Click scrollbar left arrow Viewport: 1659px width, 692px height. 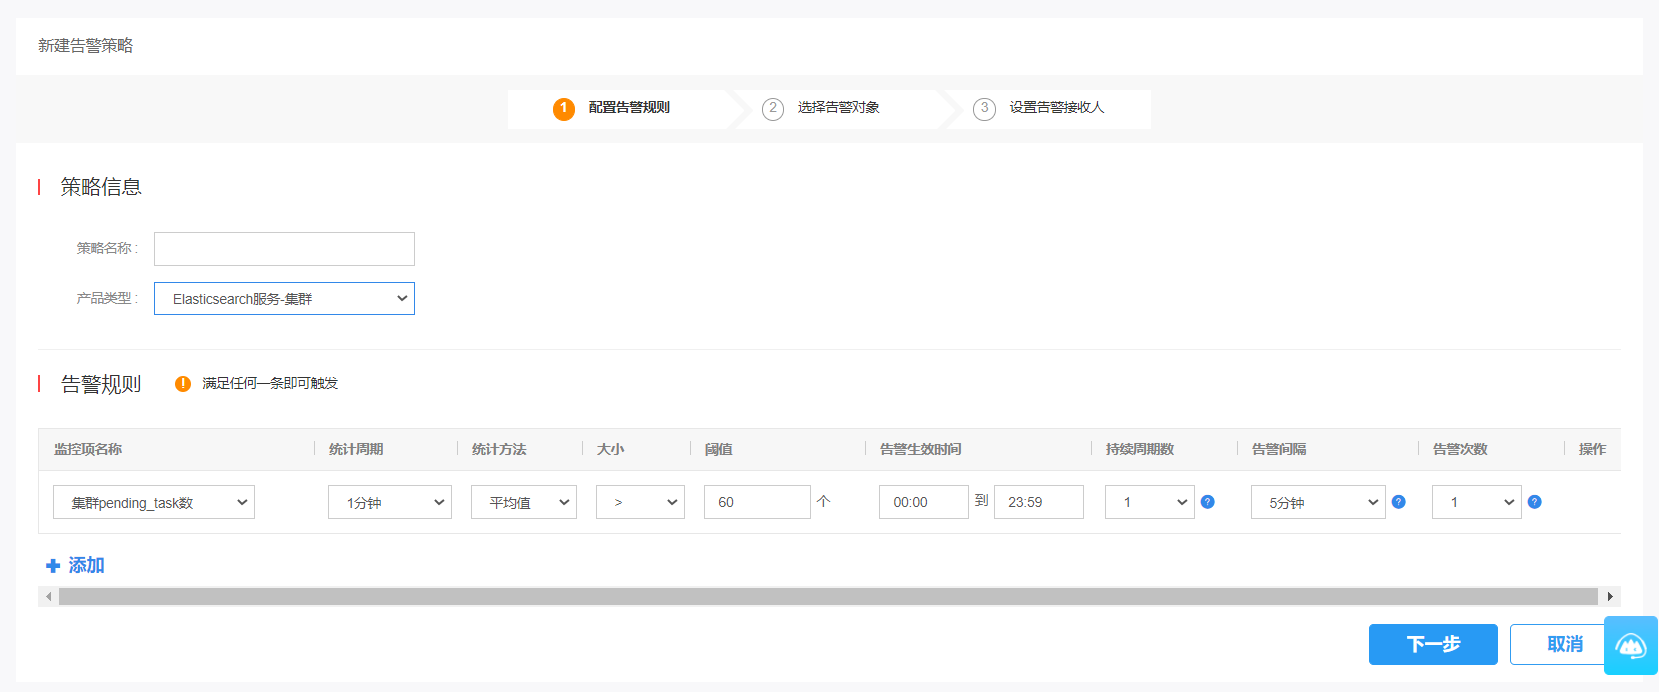tap(48, 597)
